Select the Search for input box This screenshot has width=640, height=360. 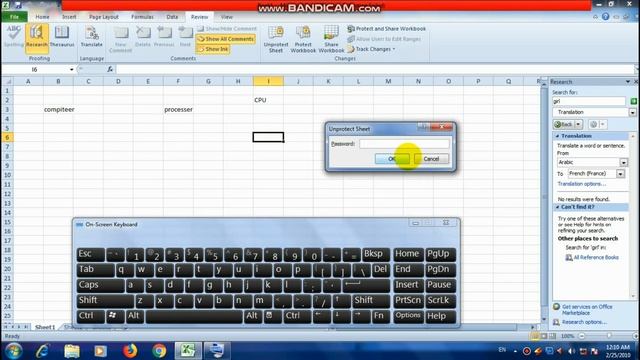pos(589,101)
